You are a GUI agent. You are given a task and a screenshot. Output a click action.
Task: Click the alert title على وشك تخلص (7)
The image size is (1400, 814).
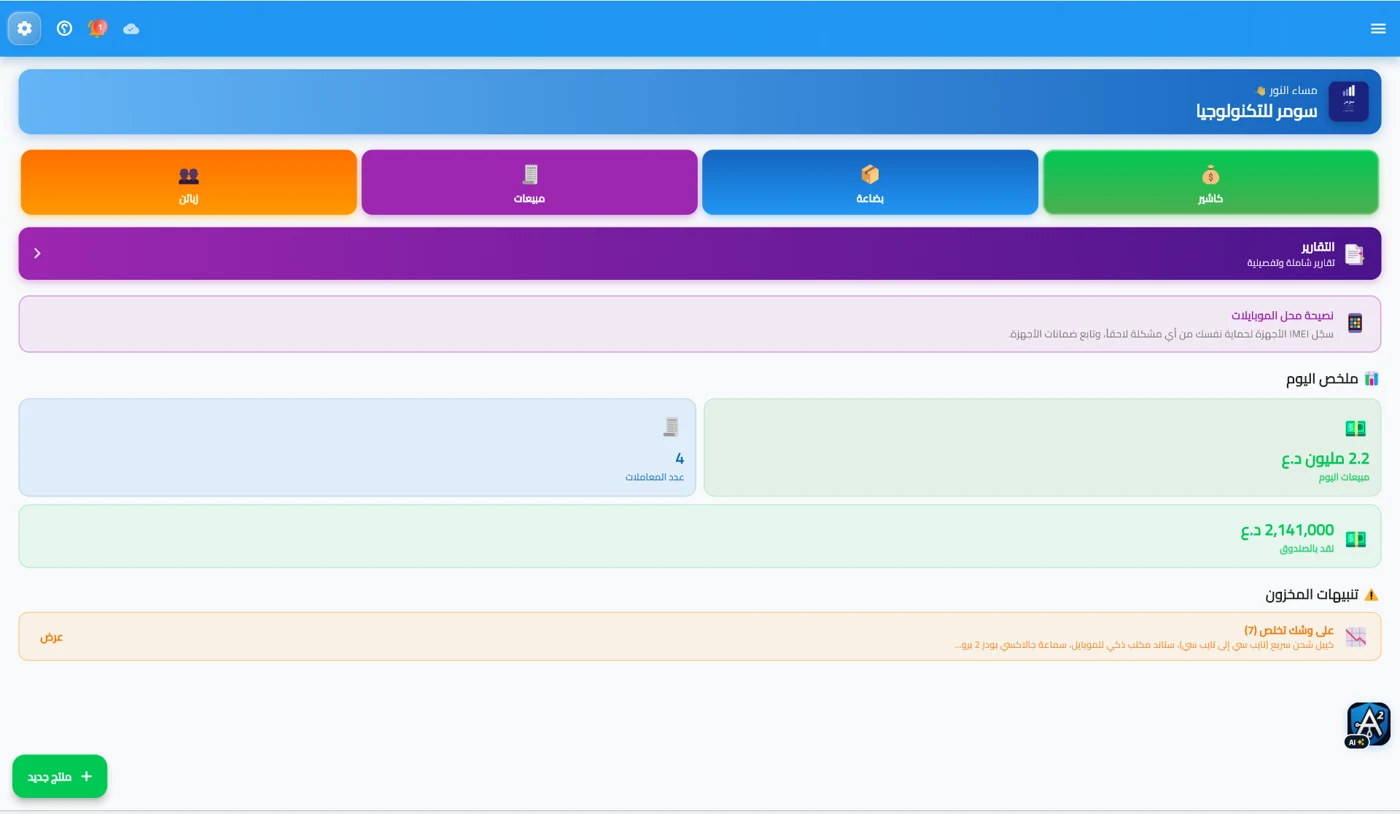coord(1289,630)
